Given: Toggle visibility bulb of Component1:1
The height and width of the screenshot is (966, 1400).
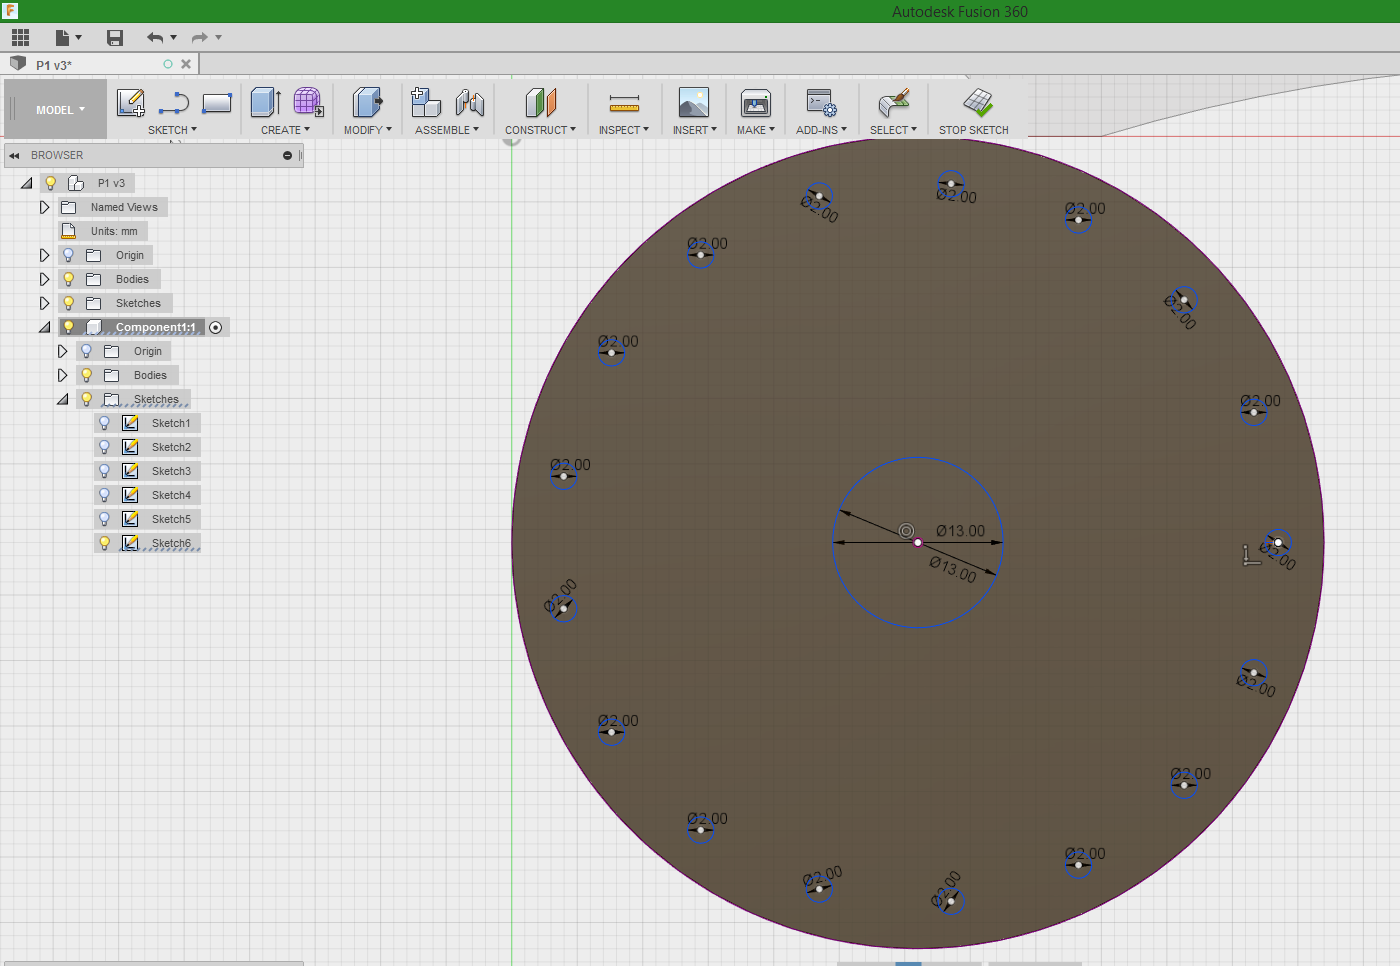Looking at the screenshot, I should click(68, 327).
